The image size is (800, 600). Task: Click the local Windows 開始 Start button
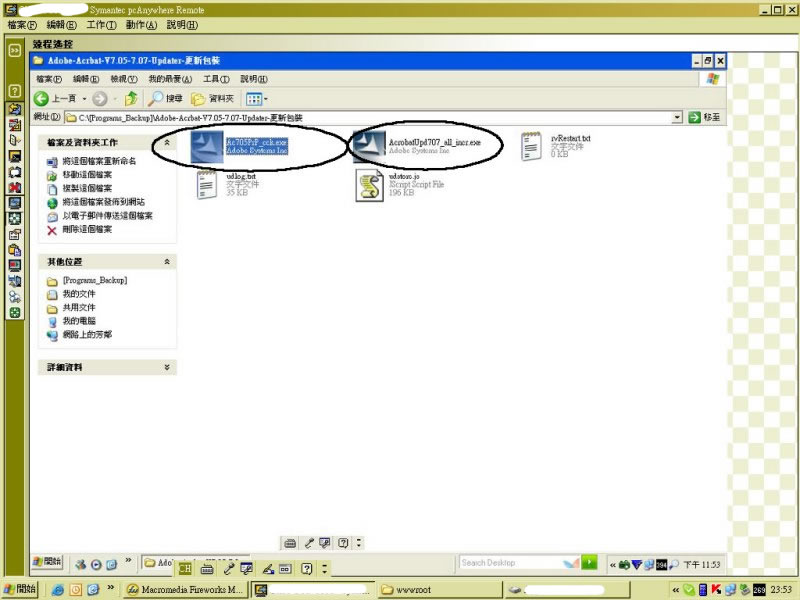click(22, 589)
